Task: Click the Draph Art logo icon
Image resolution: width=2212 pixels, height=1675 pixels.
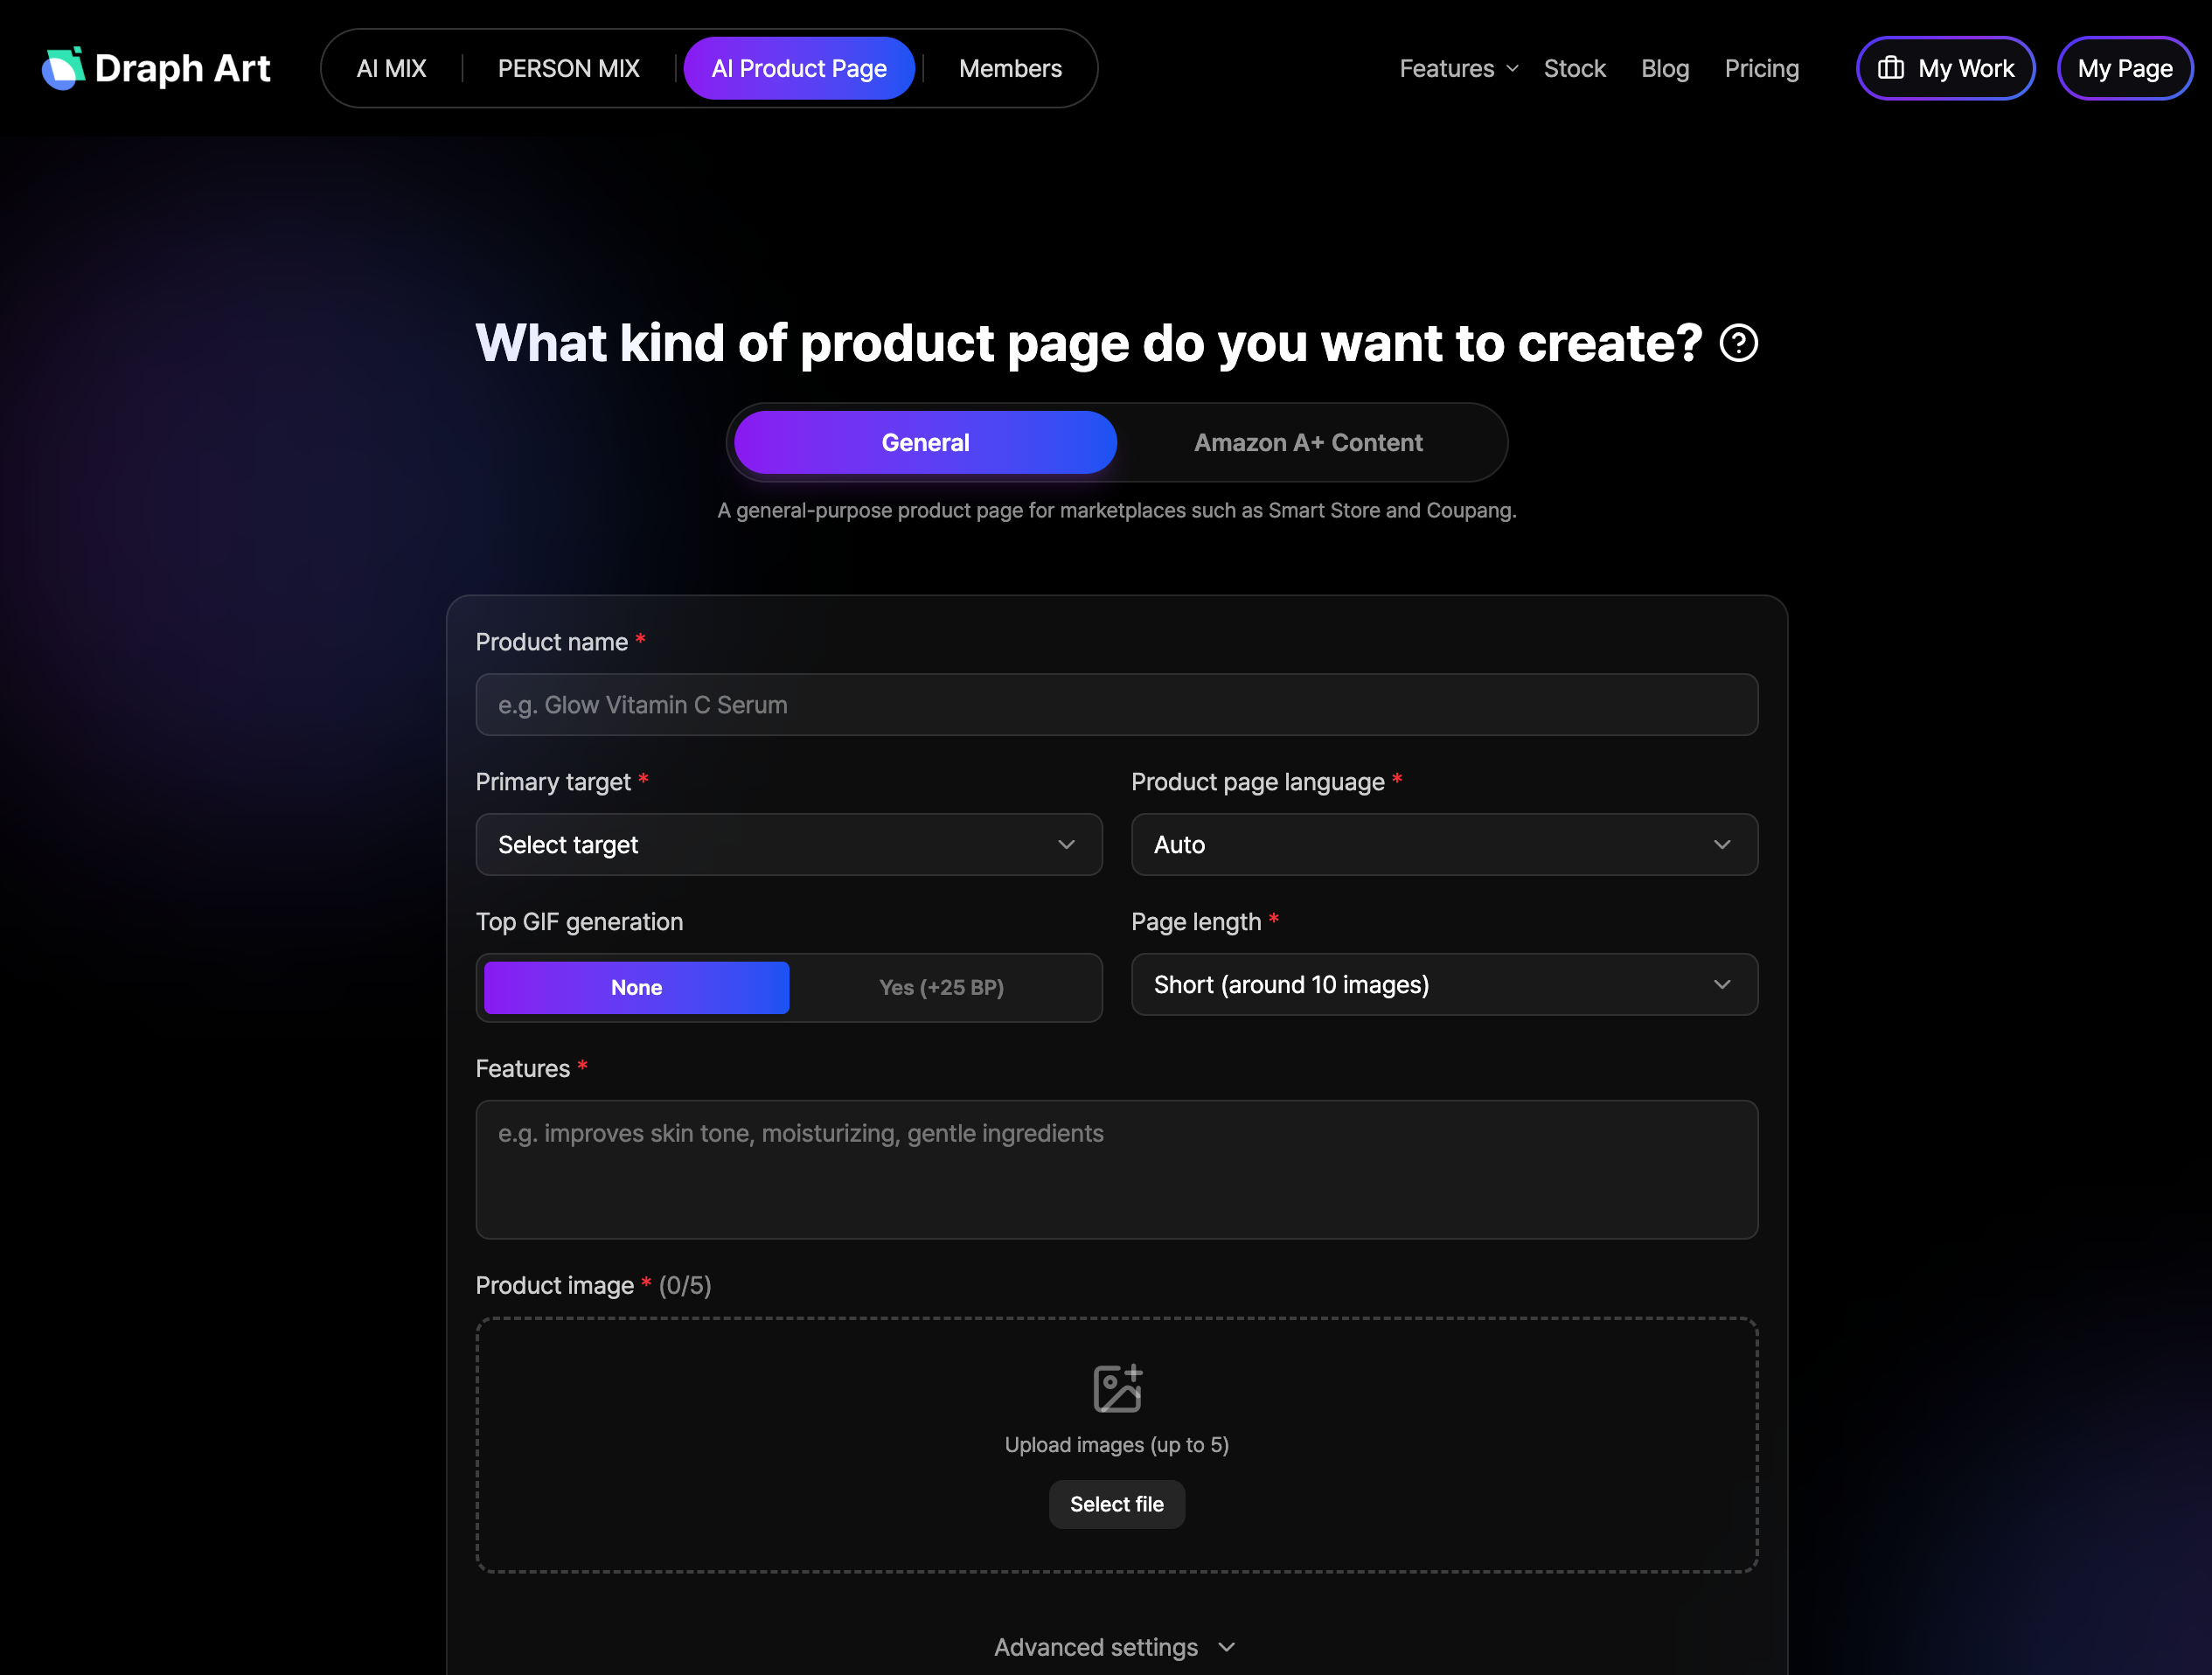Action: point(63,68)
